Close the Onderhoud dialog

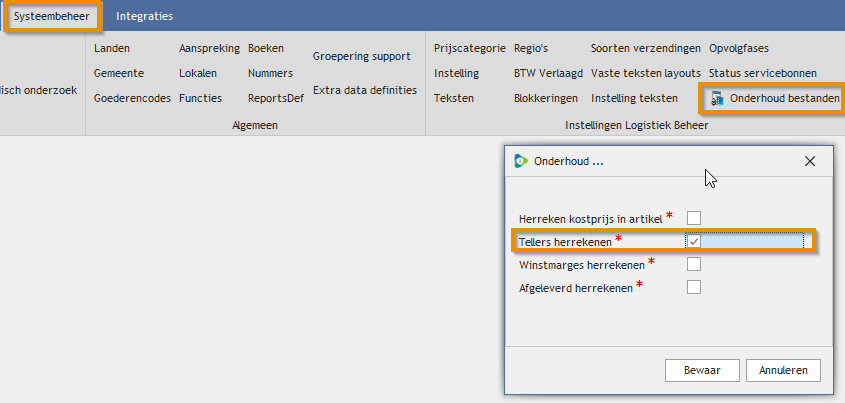[810, 161]
